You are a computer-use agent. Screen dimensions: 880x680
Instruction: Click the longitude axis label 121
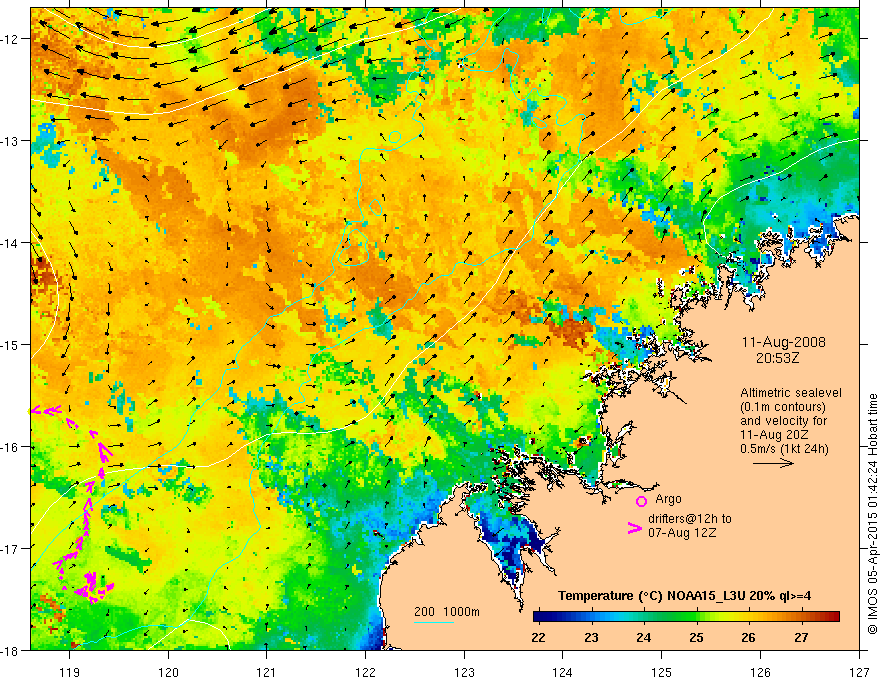[x=267, y=672]
